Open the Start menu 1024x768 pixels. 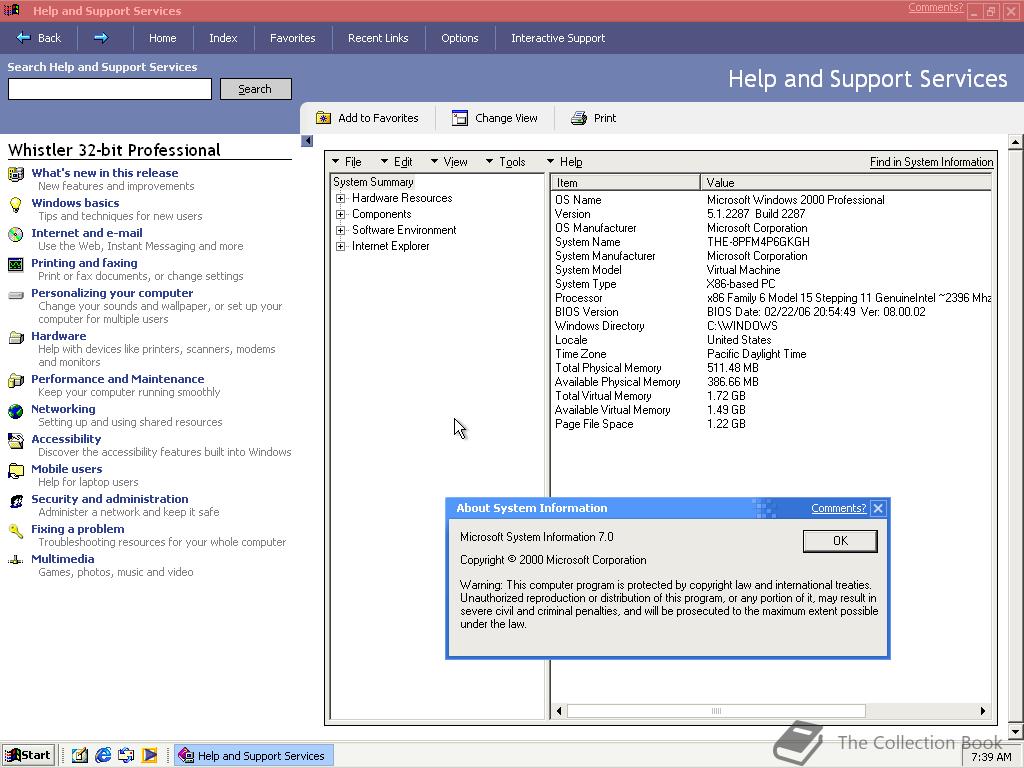click(x=27, y=755)
